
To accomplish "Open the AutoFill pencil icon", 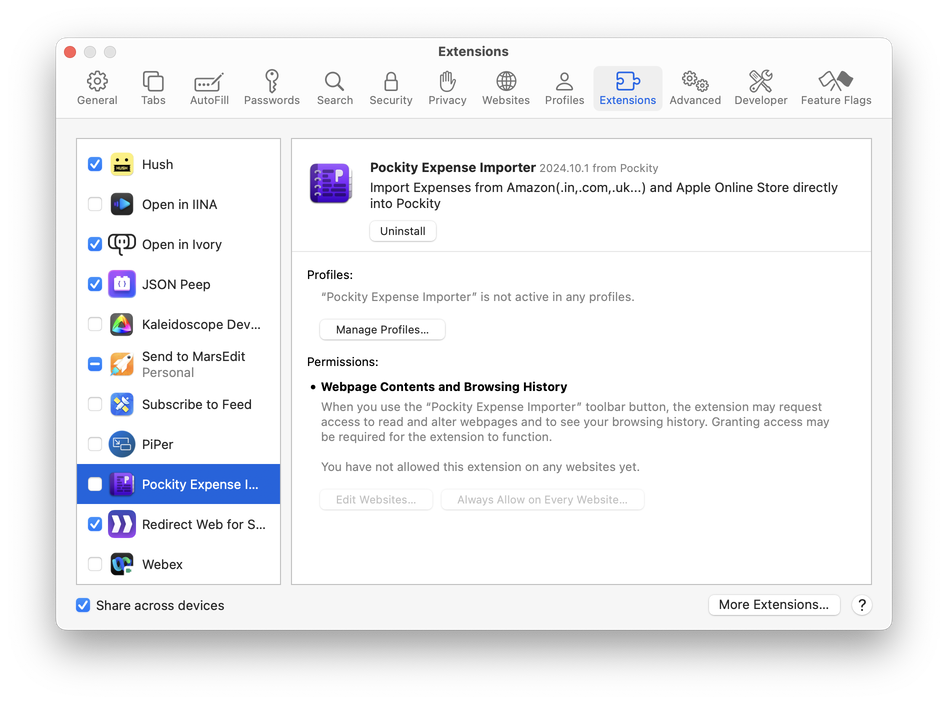I will click(209, 82).
